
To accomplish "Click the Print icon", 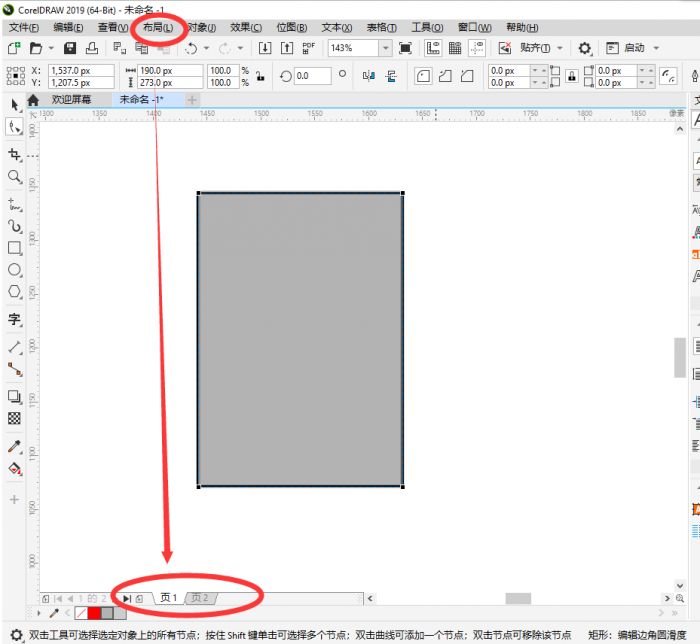I will [92, 48].
